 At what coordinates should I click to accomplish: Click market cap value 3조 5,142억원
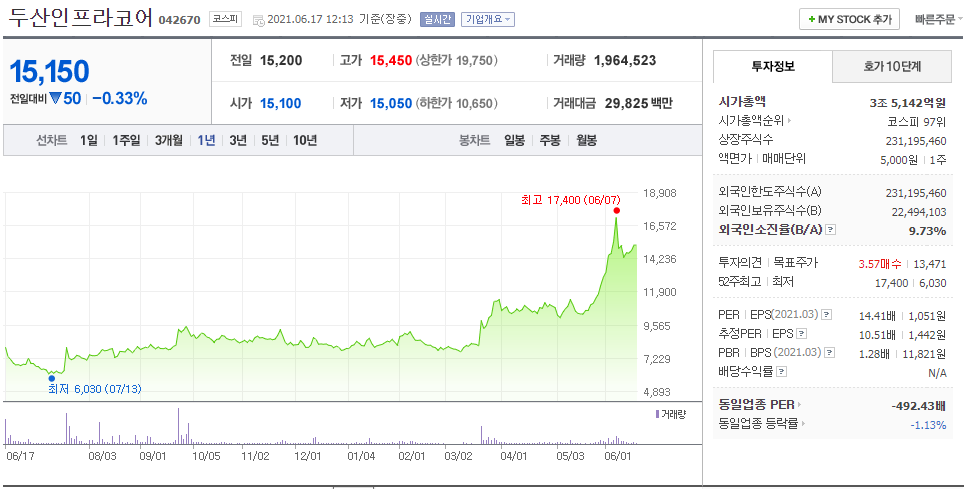908,103
